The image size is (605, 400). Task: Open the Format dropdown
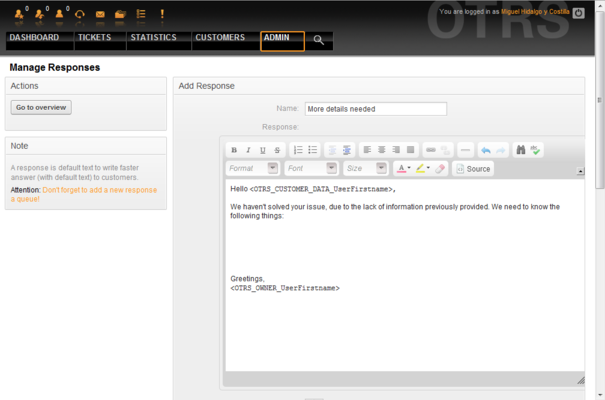(252, 169)
